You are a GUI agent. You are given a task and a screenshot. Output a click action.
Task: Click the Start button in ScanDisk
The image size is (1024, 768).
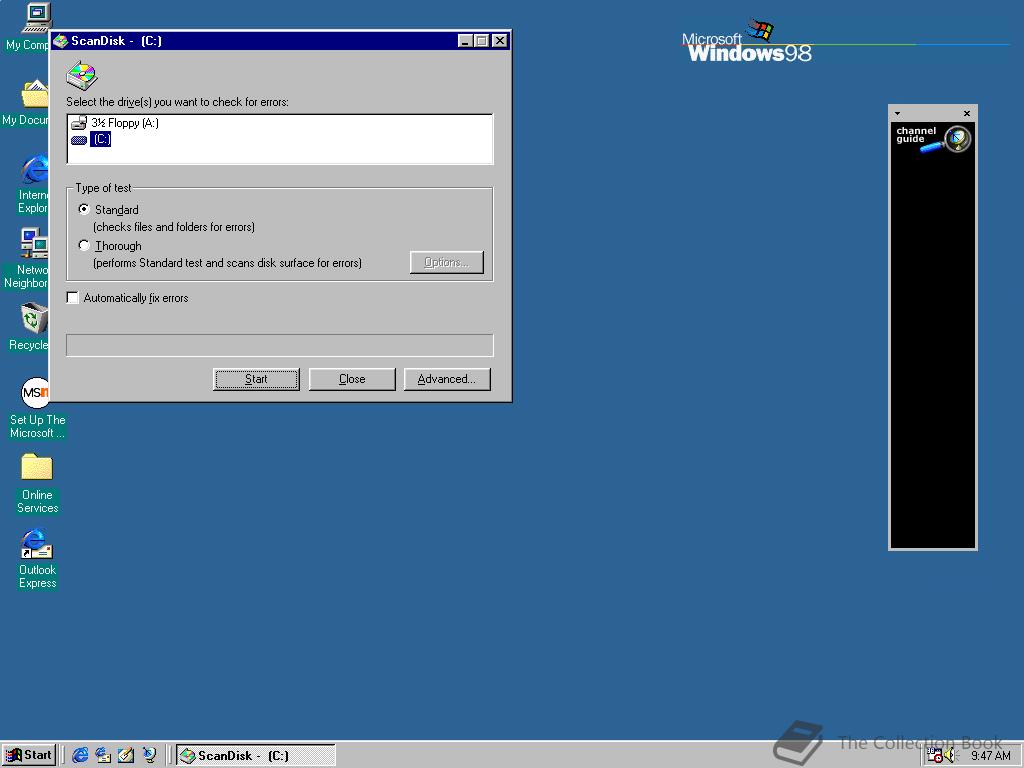click(x=256, y=379)
